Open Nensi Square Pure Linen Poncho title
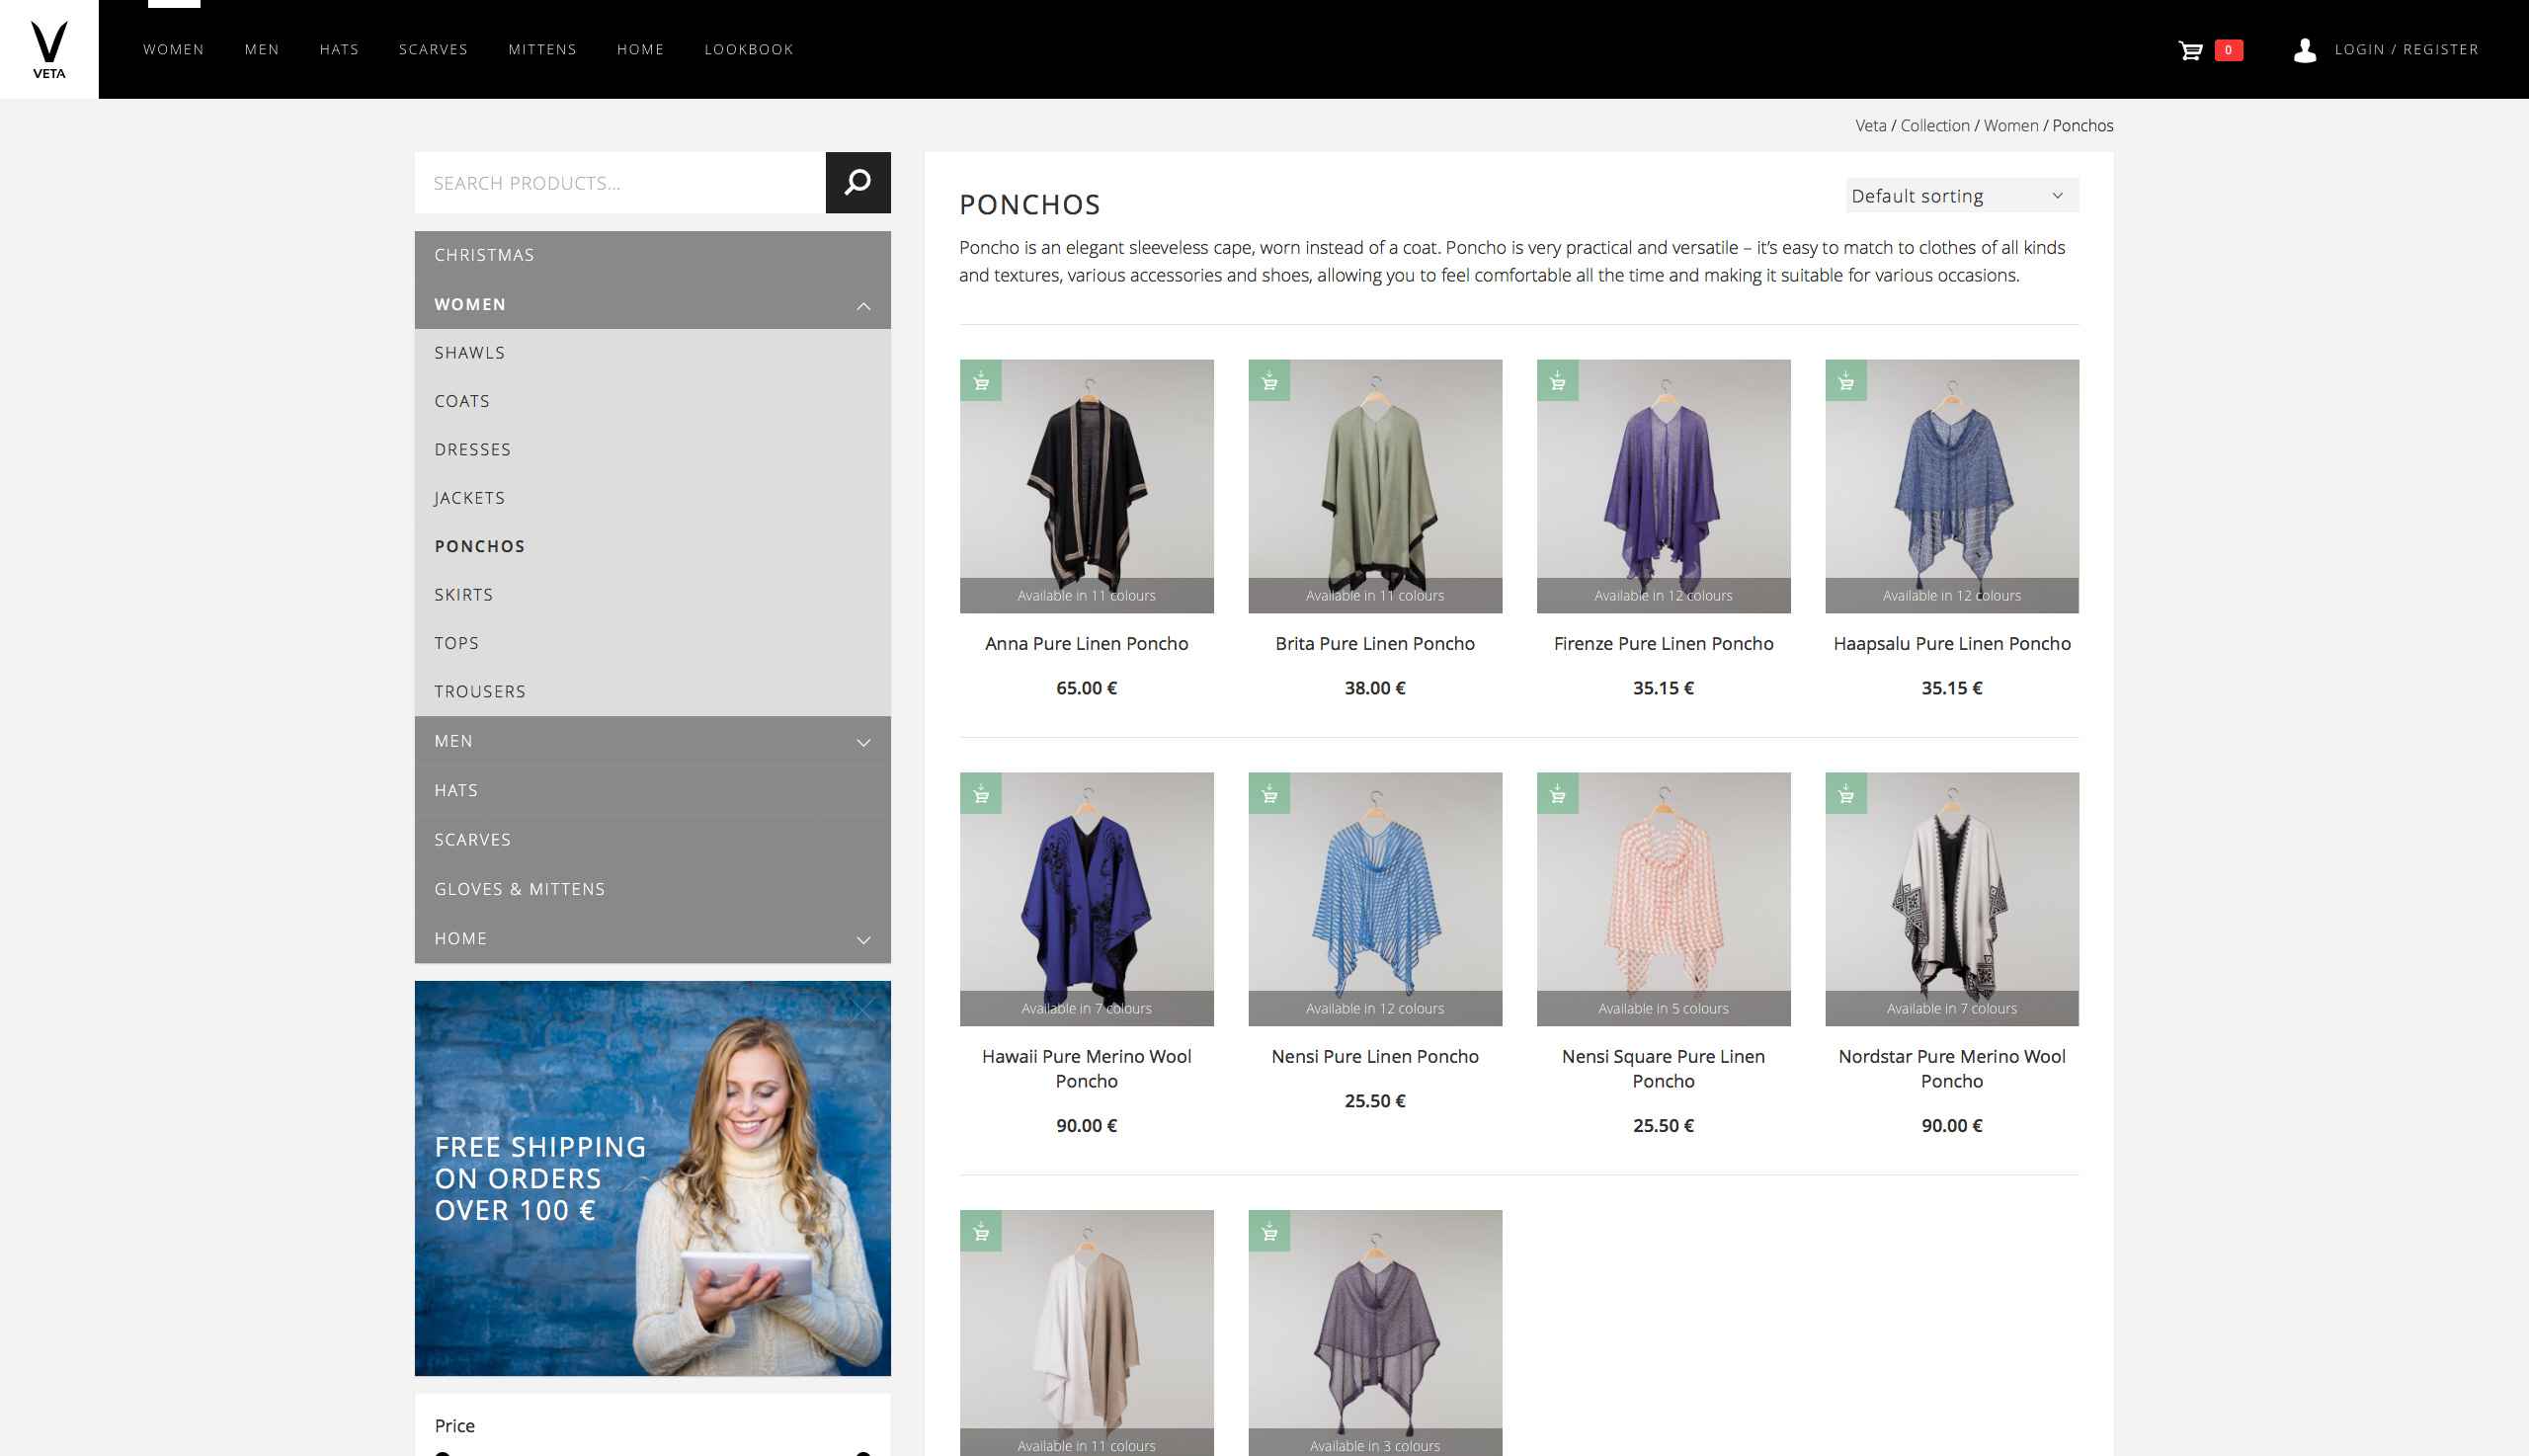 (x=1663, y=1069)
